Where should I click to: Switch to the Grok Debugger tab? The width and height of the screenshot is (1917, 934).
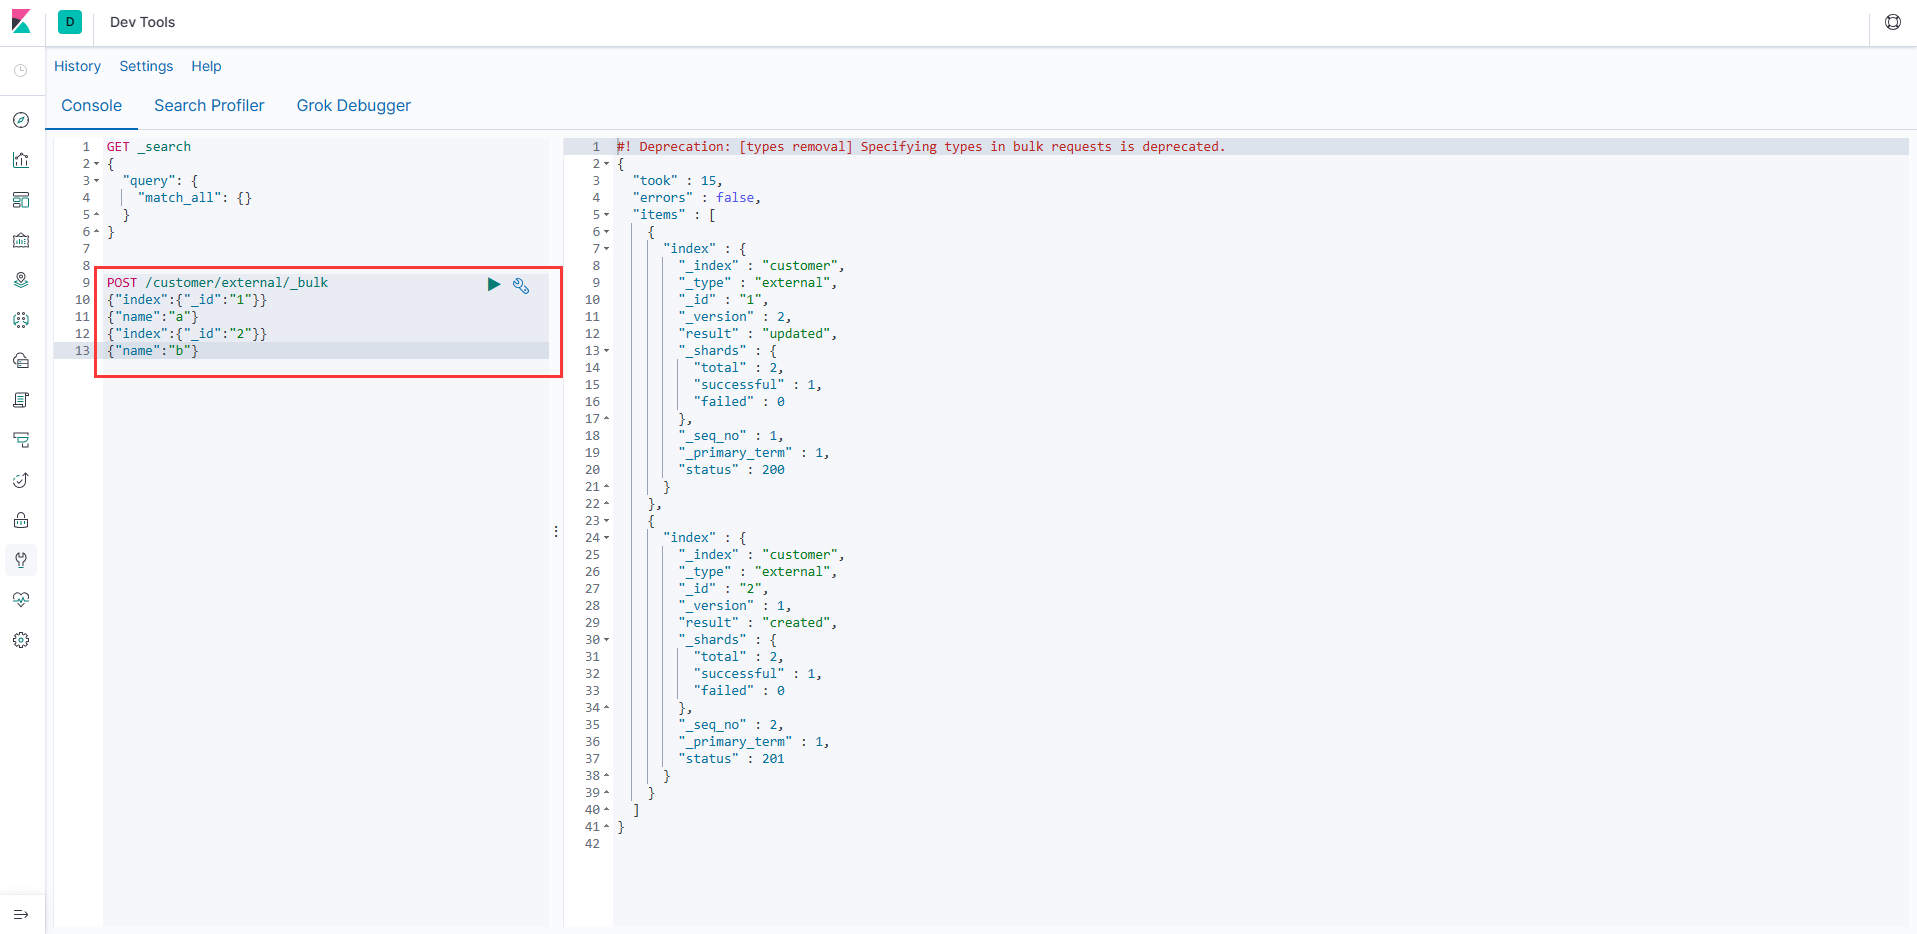tap(353, 106)
